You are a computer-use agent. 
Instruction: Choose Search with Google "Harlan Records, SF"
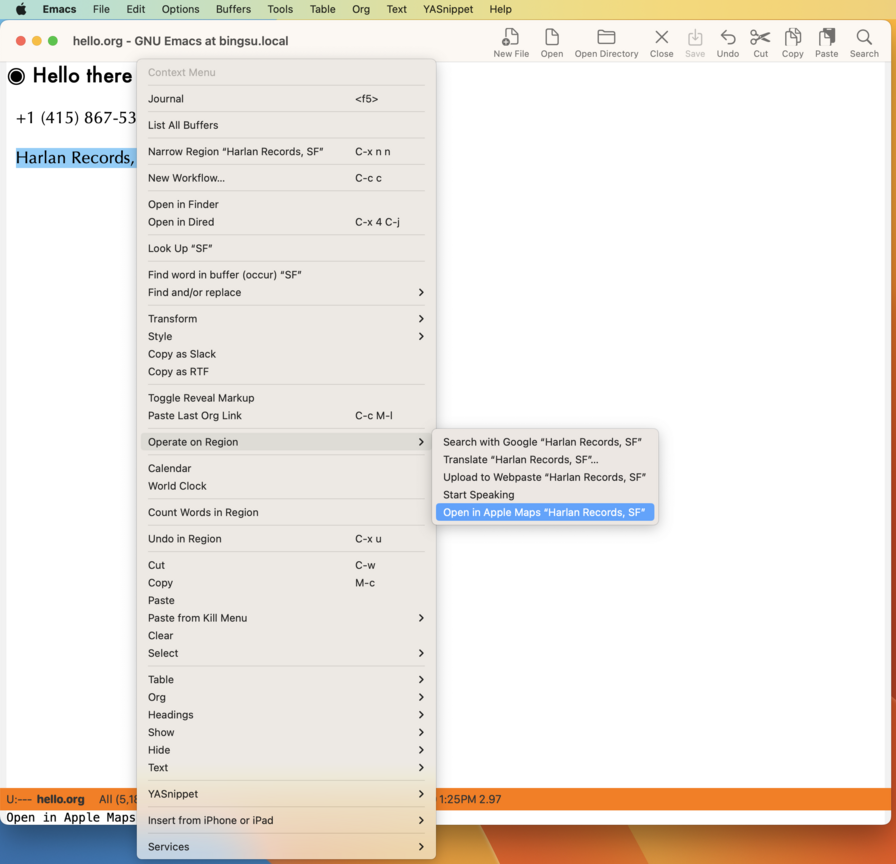pyautogui.click(x=545, y=442)
